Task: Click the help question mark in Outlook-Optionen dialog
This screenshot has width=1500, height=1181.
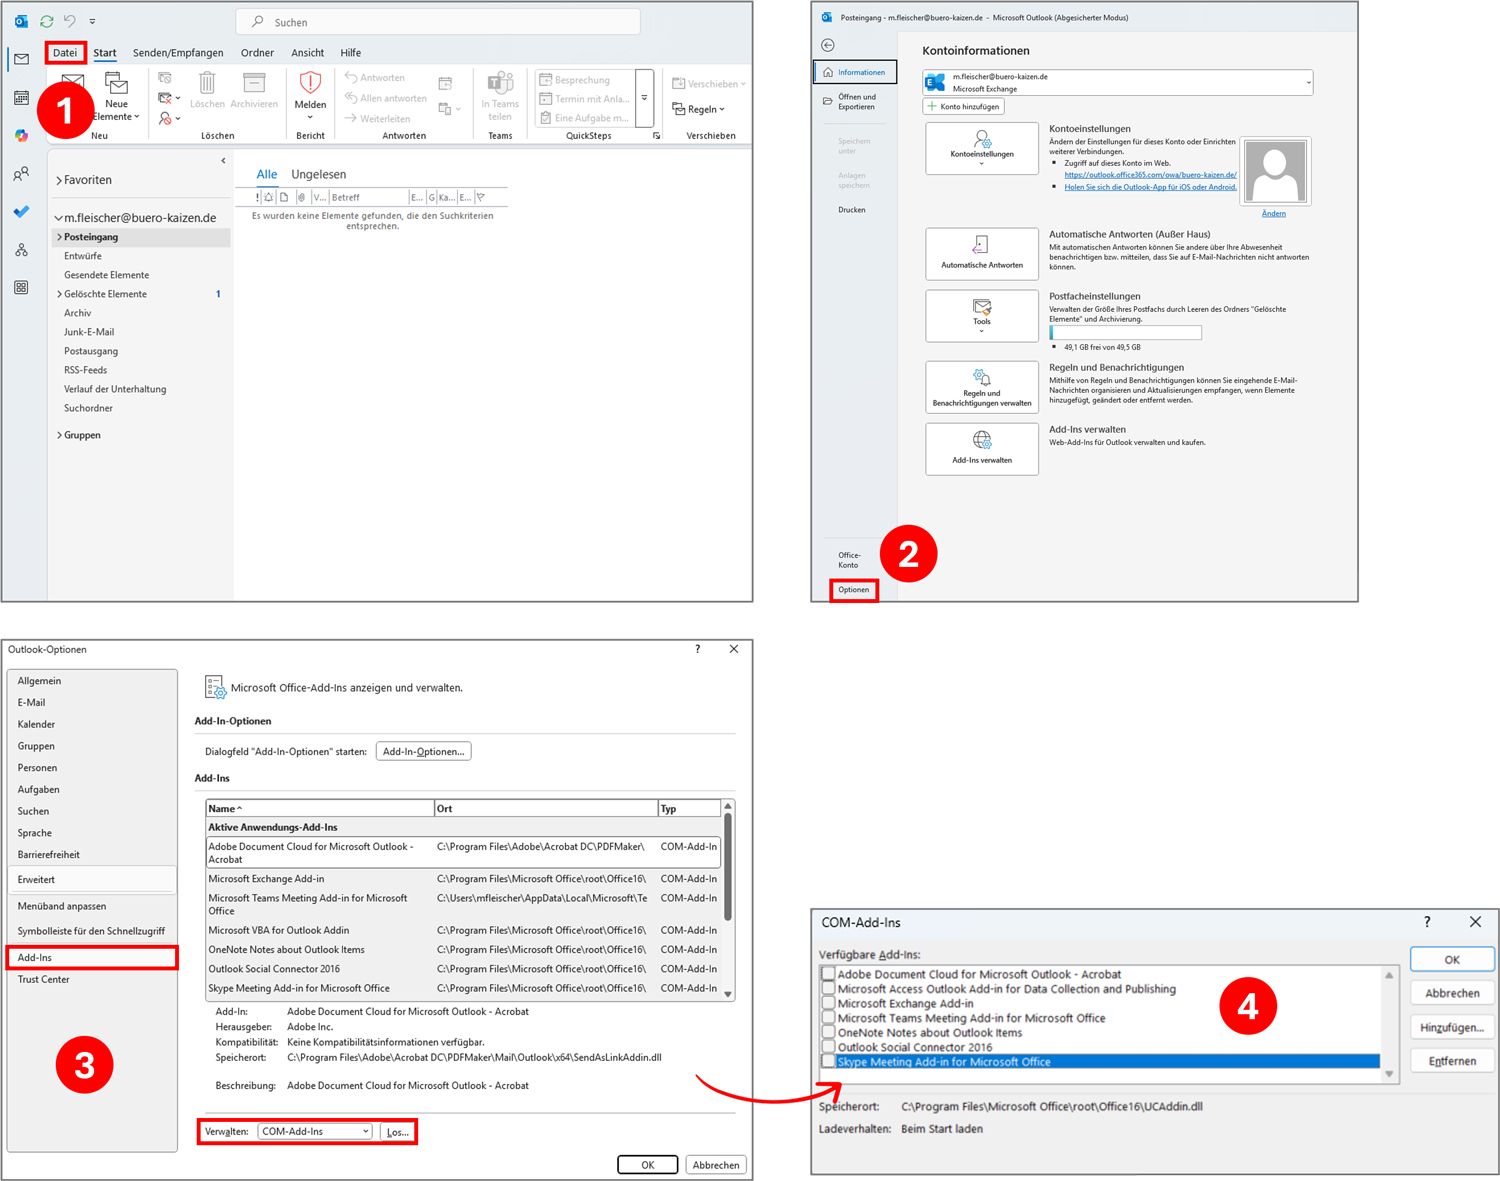Action: tap(698, 649)
